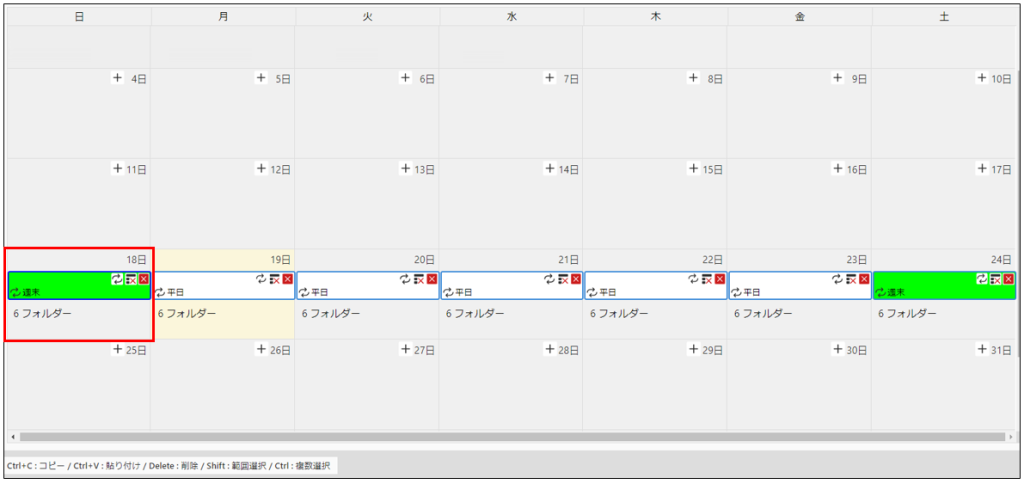Screen dimensions: 1024x484
Task: Click the repeat icon on the 23日 entry
Action: point(838,279)
